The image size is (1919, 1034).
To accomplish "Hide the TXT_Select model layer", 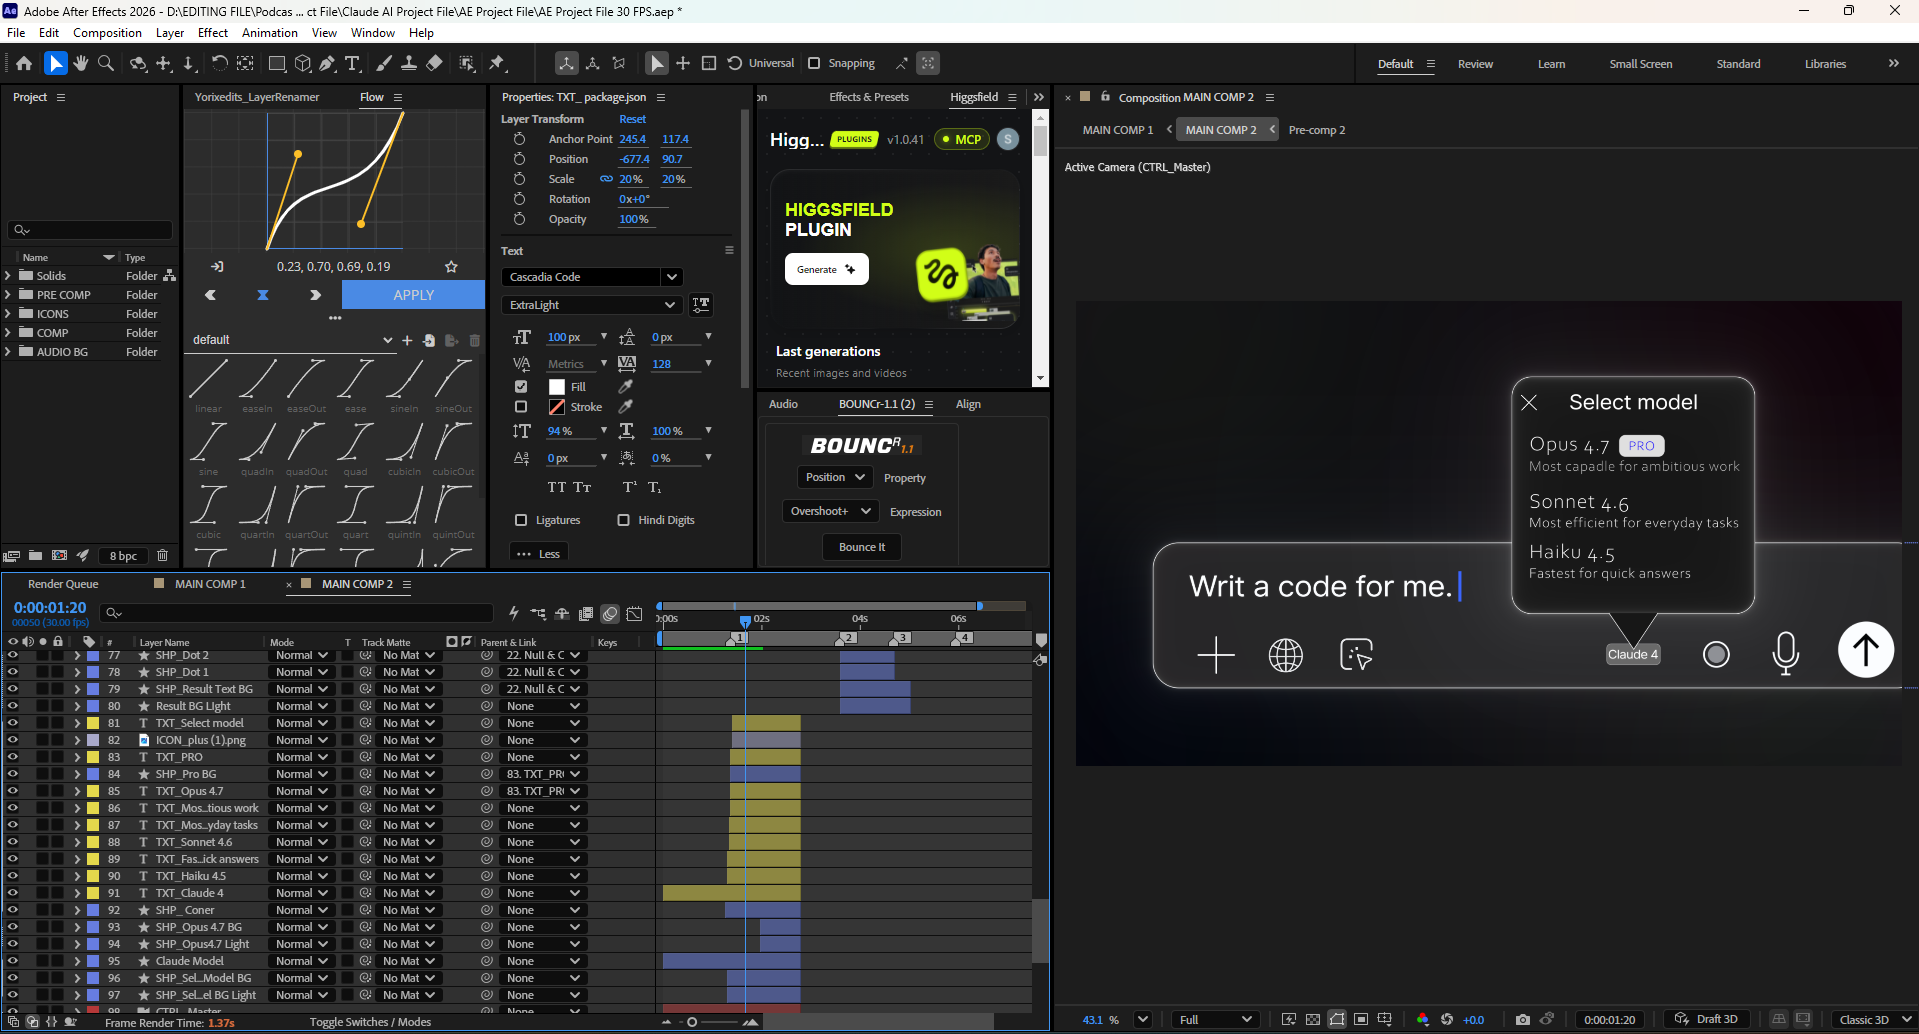I will point(13,723).
